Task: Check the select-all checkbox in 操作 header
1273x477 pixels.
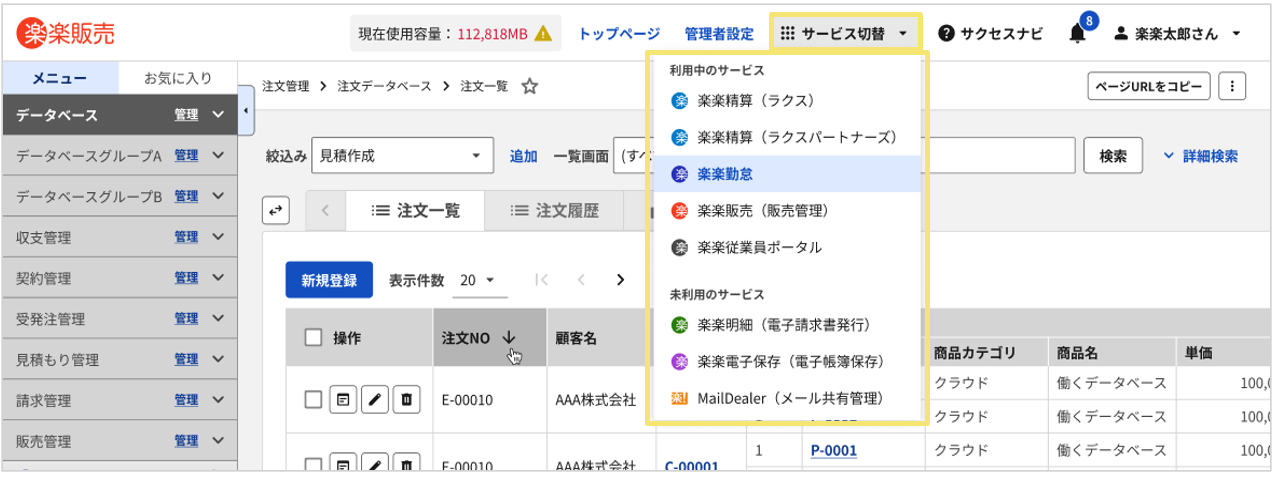Action: (313, 338)
